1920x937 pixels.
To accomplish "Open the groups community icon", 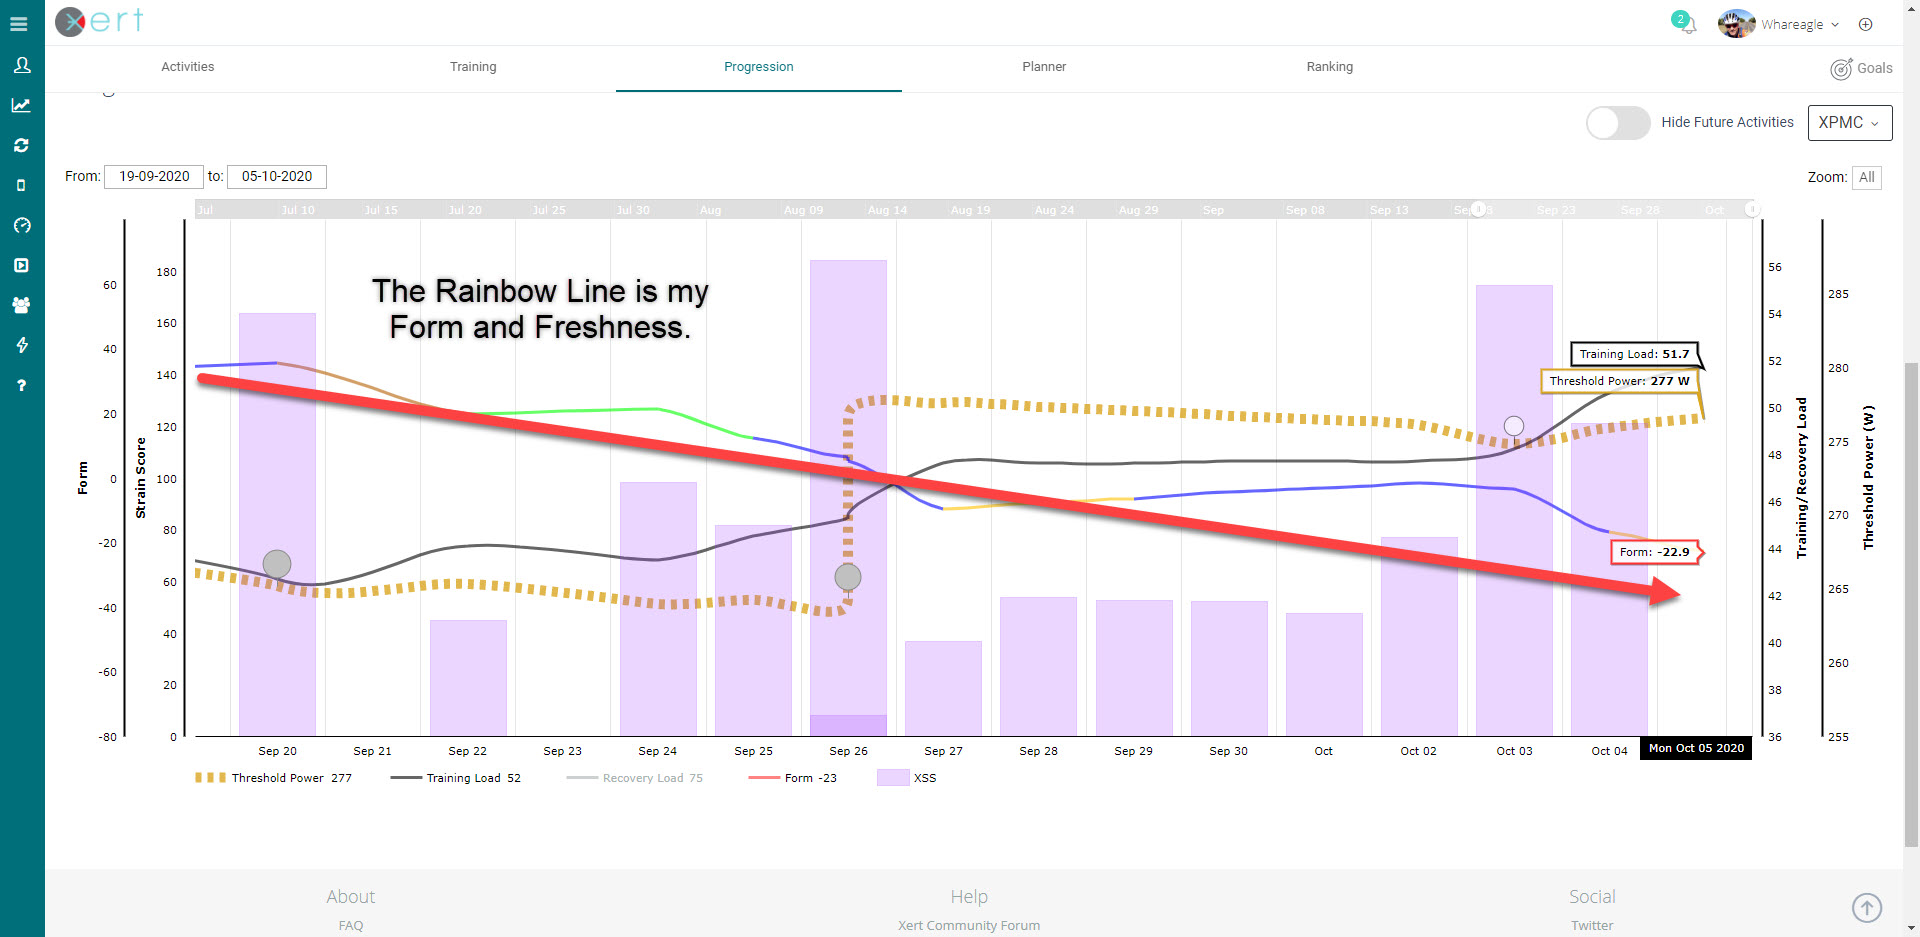I will point(21,305).
